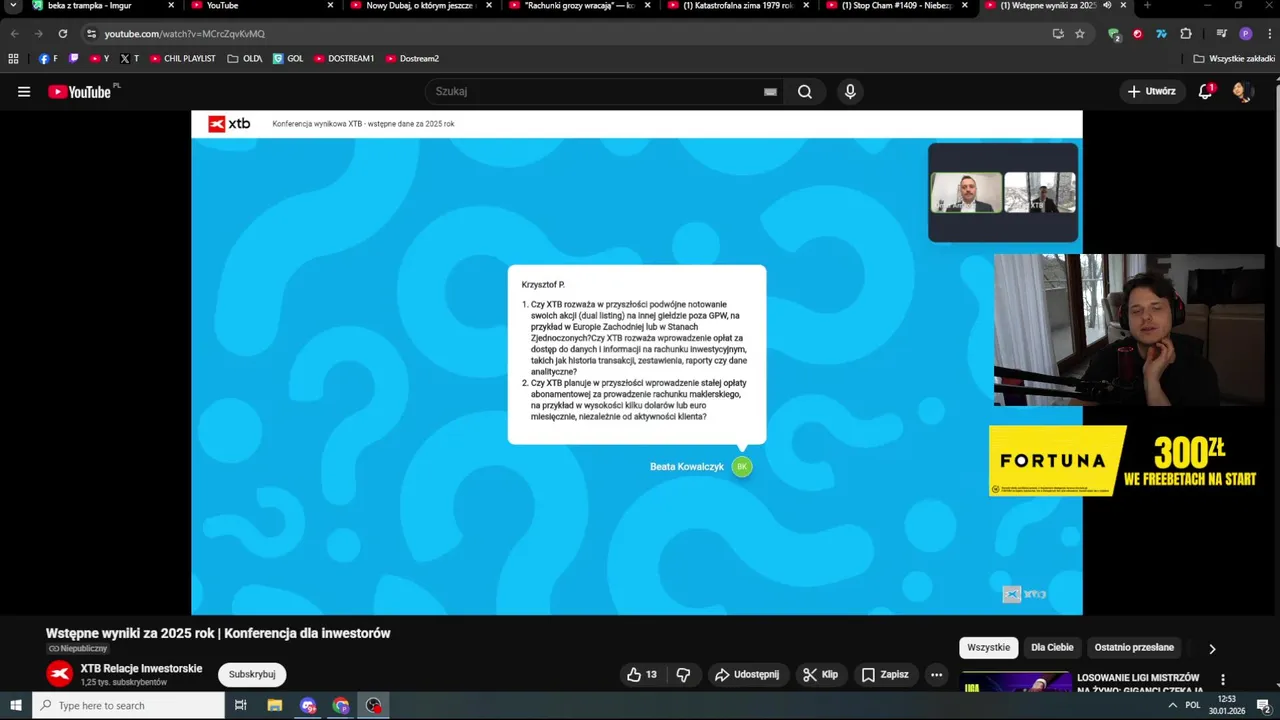Switch to Stop Cham #1409 tab
Screen dimensions: 1280x720
tap(895, 6)
